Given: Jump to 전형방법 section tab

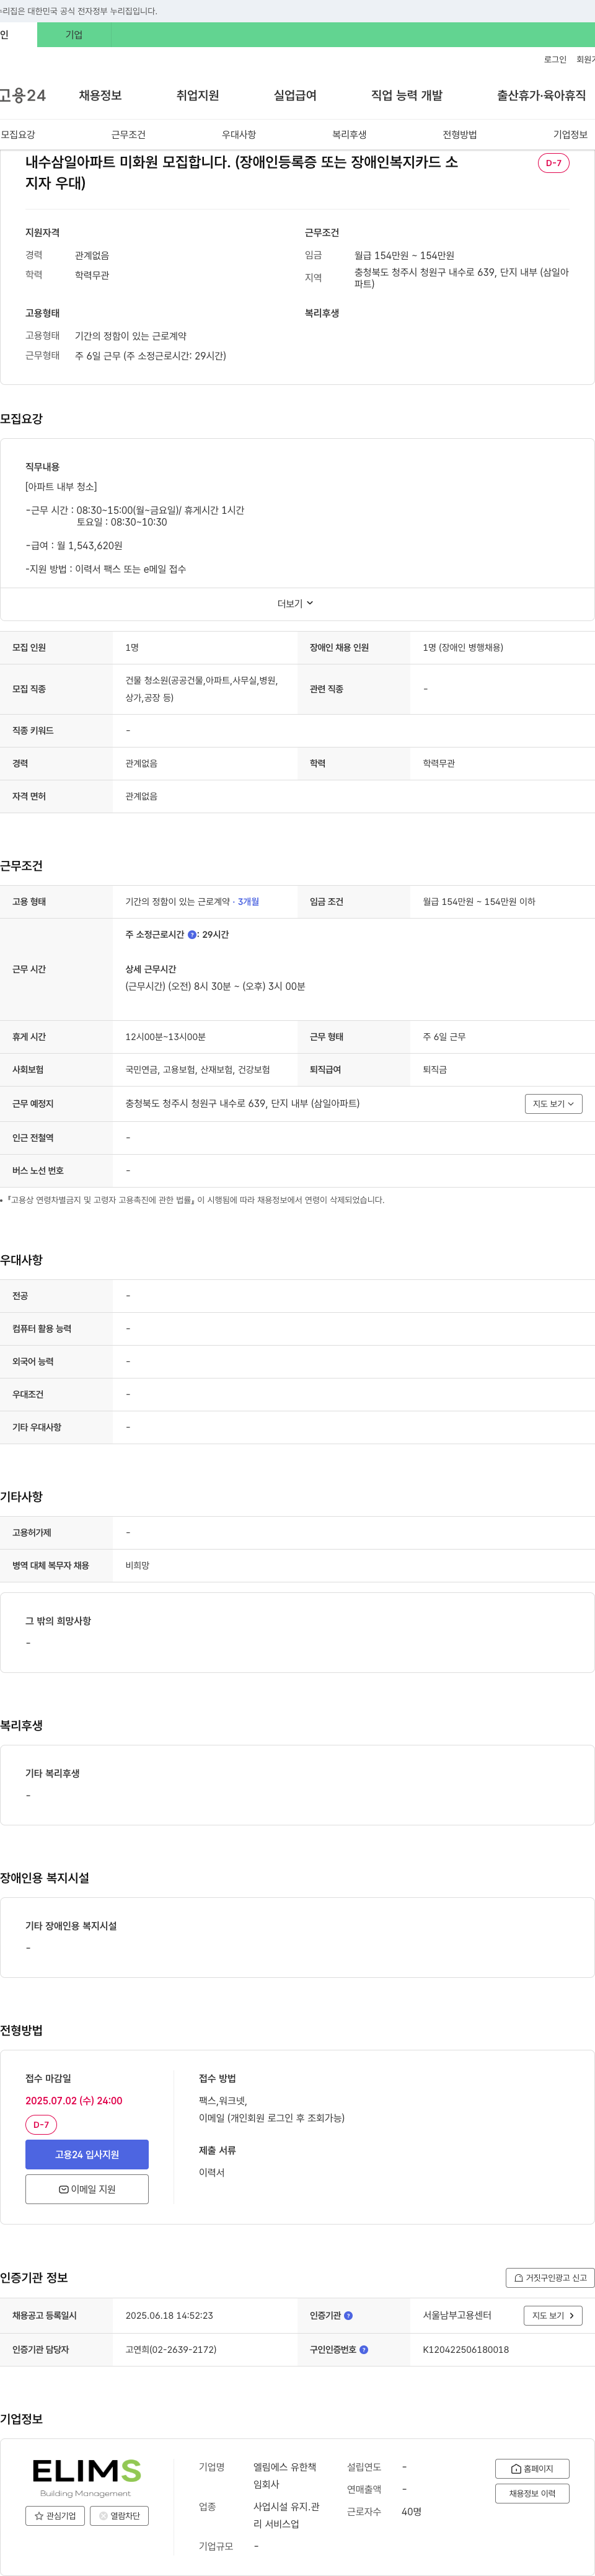Looking at the screenshot, I should pos(460,135).
